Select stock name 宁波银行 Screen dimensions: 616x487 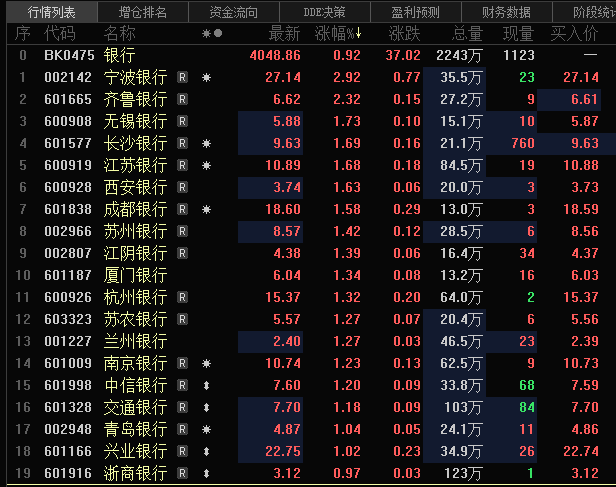136,77
